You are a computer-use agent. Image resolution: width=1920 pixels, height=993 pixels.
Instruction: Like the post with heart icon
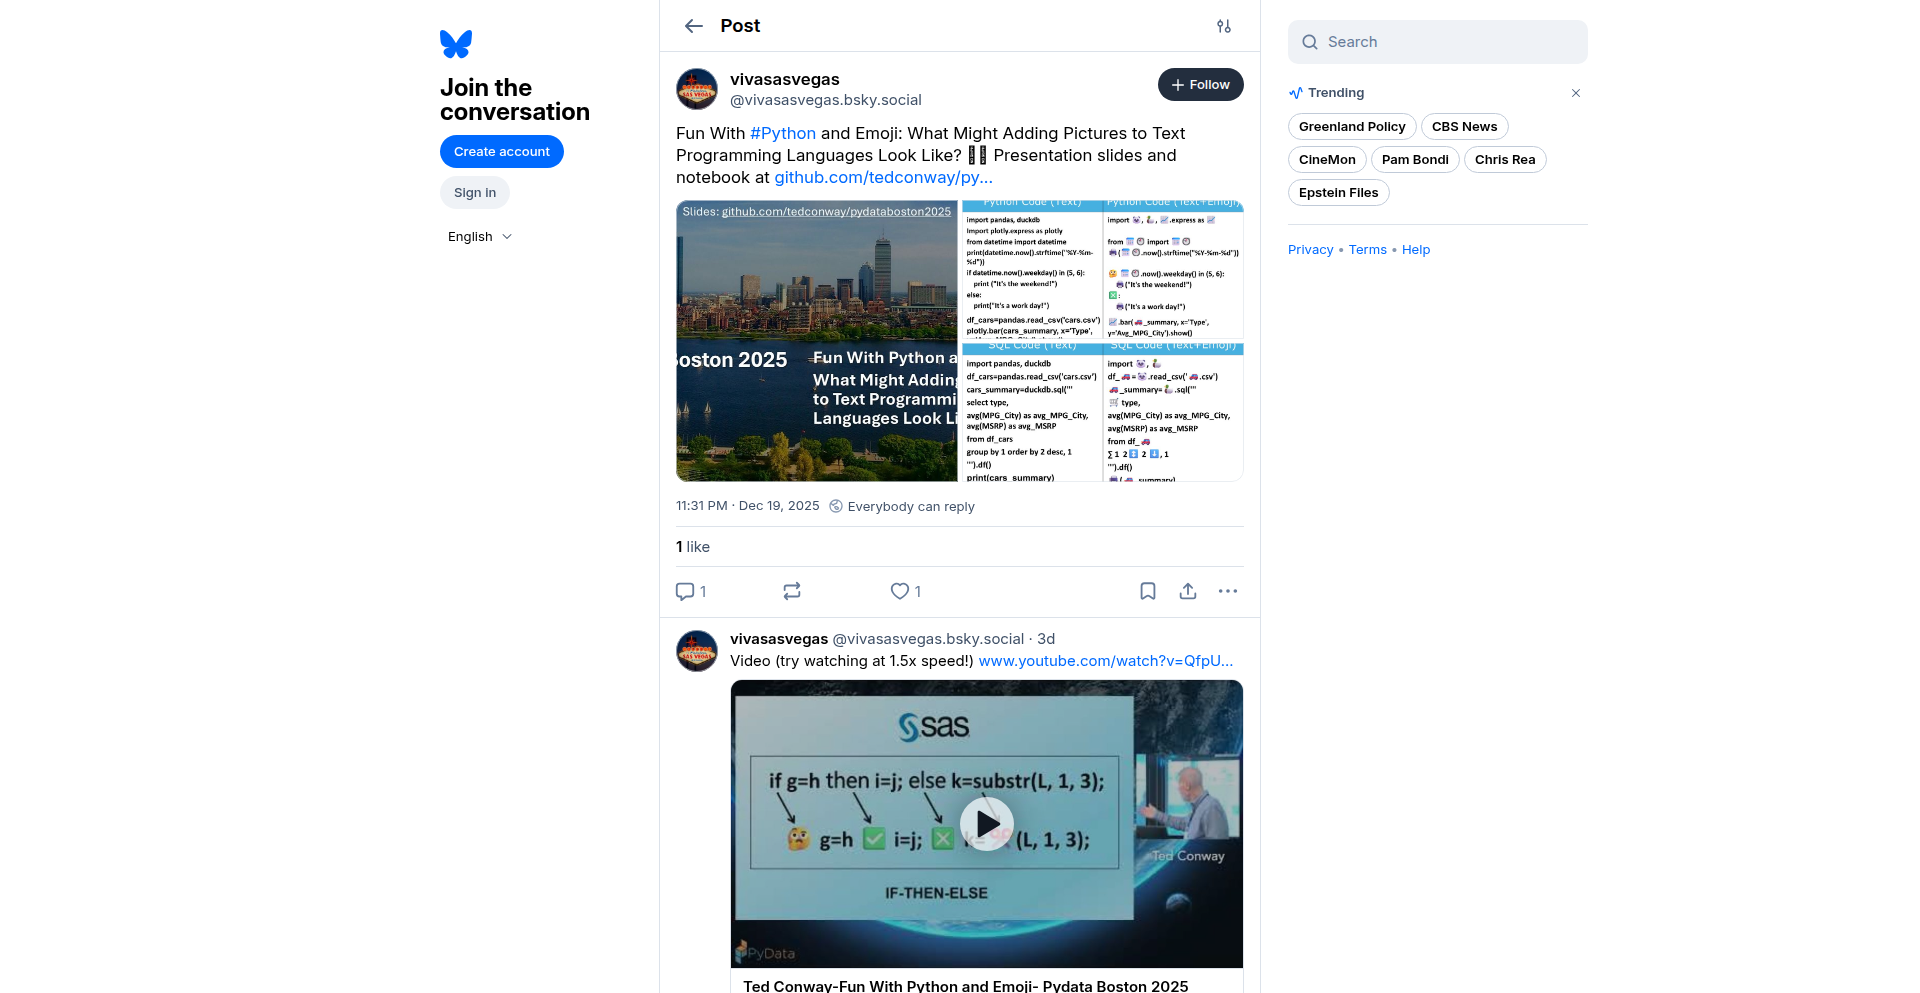tap(900, 591)
